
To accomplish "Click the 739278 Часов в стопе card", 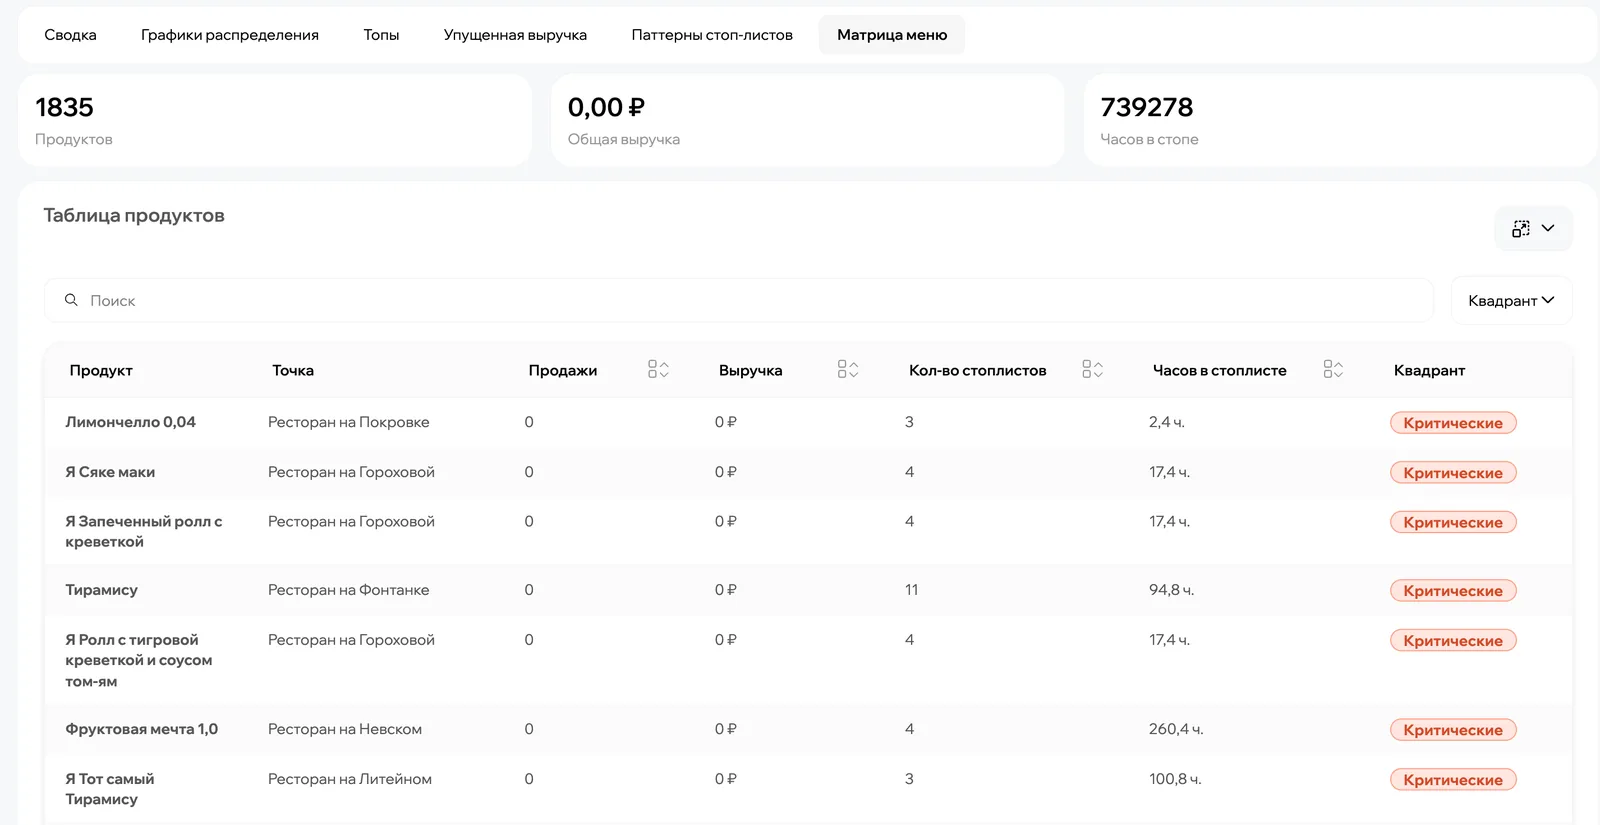I will point(1340,120).
